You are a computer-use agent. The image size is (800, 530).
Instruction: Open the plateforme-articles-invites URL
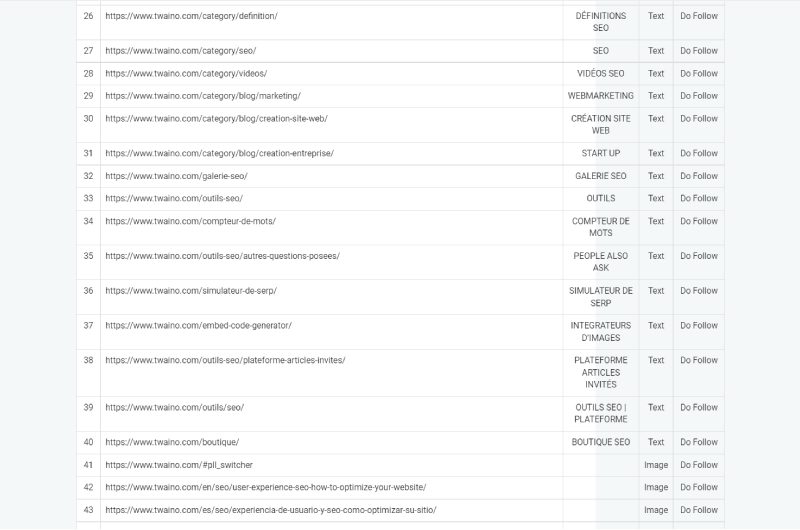(225, 360)
